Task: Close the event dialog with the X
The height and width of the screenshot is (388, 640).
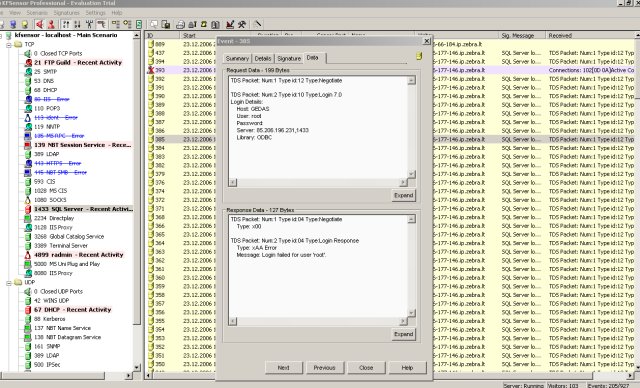Action: tap(427, 41)
